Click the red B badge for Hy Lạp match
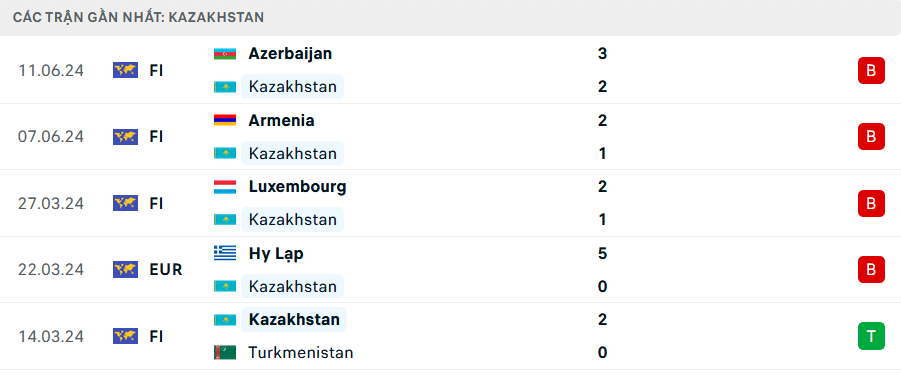 click(x=871, y=270)
